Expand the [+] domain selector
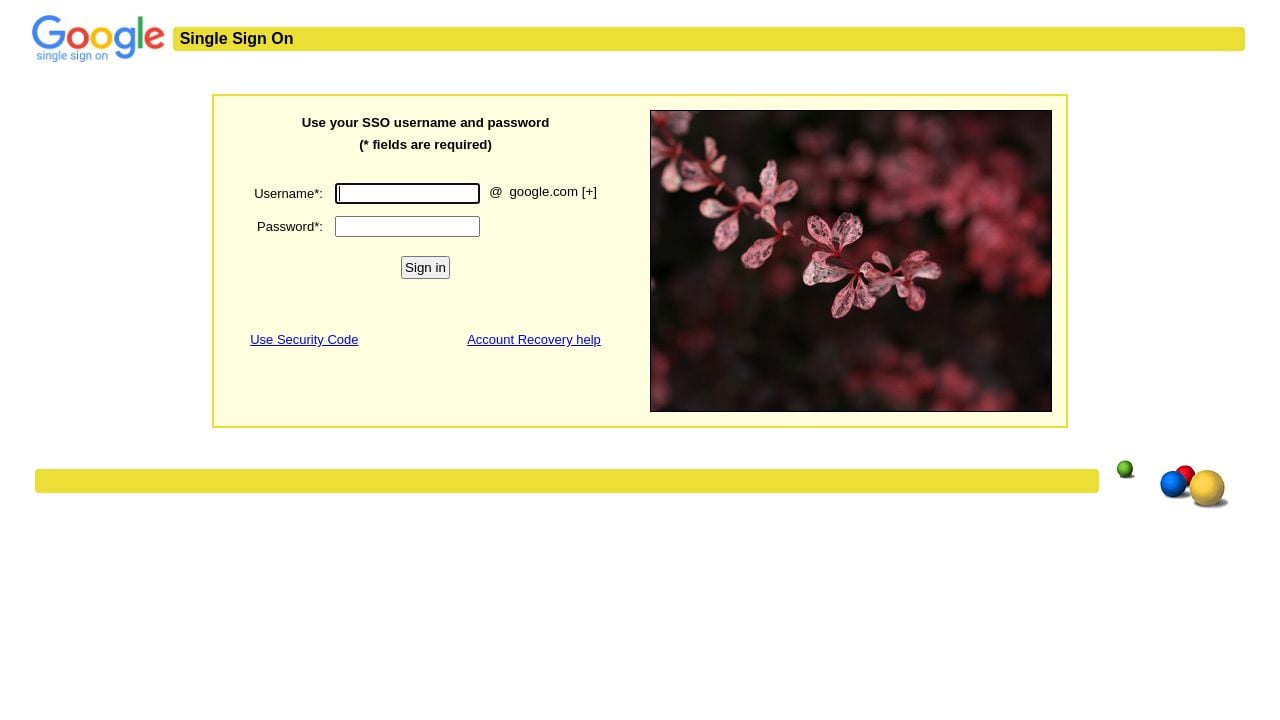 tap(589, 192)
